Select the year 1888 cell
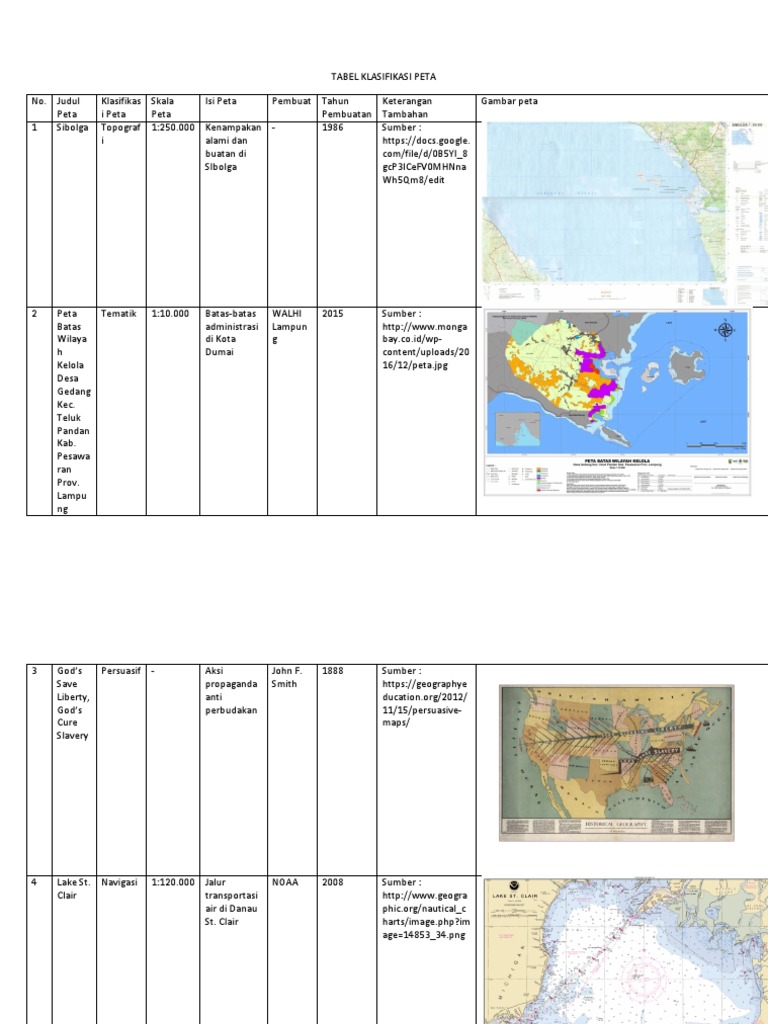The width and height of the screenshot is (768, 1024). (332, 671)
